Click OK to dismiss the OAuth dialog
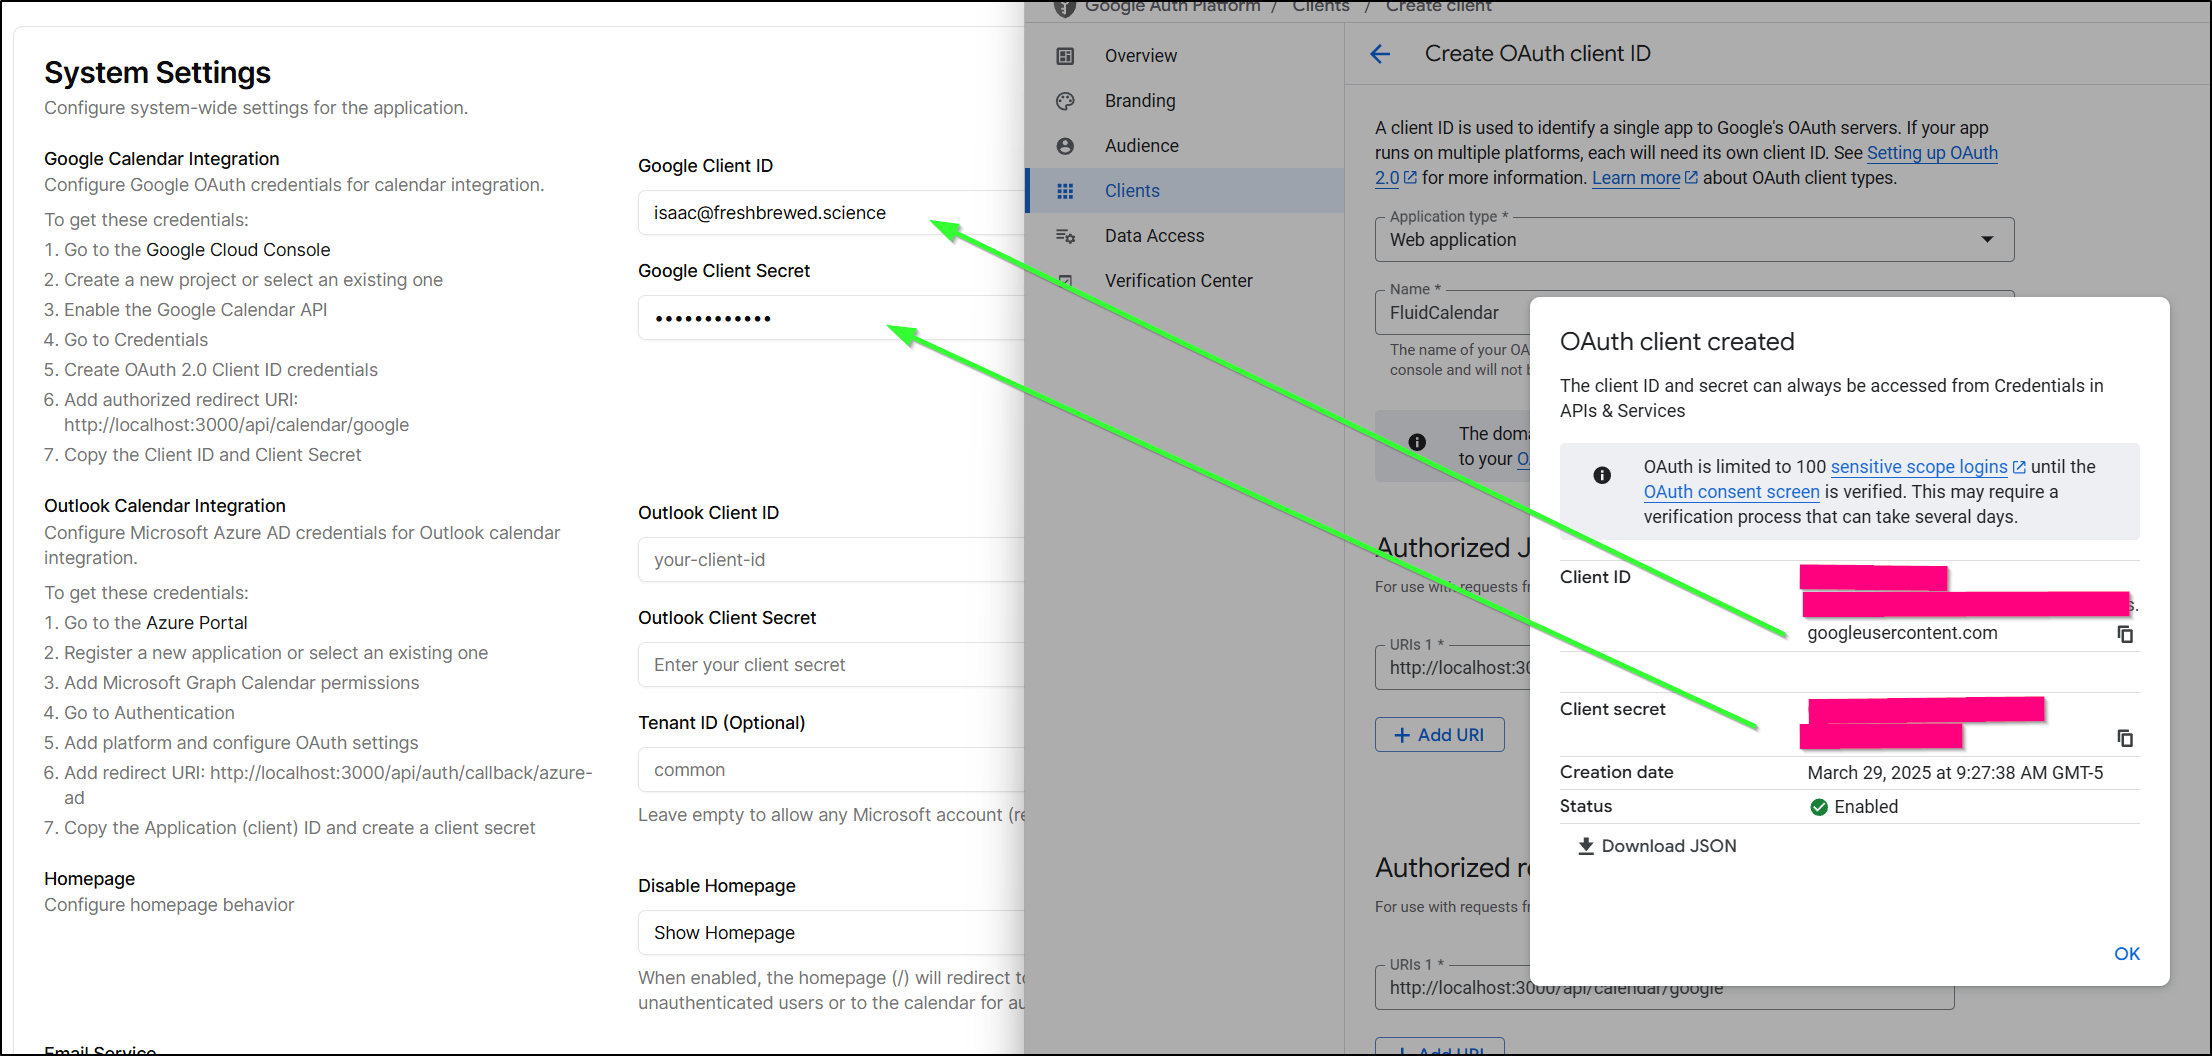 click(x=2127, y=954)
